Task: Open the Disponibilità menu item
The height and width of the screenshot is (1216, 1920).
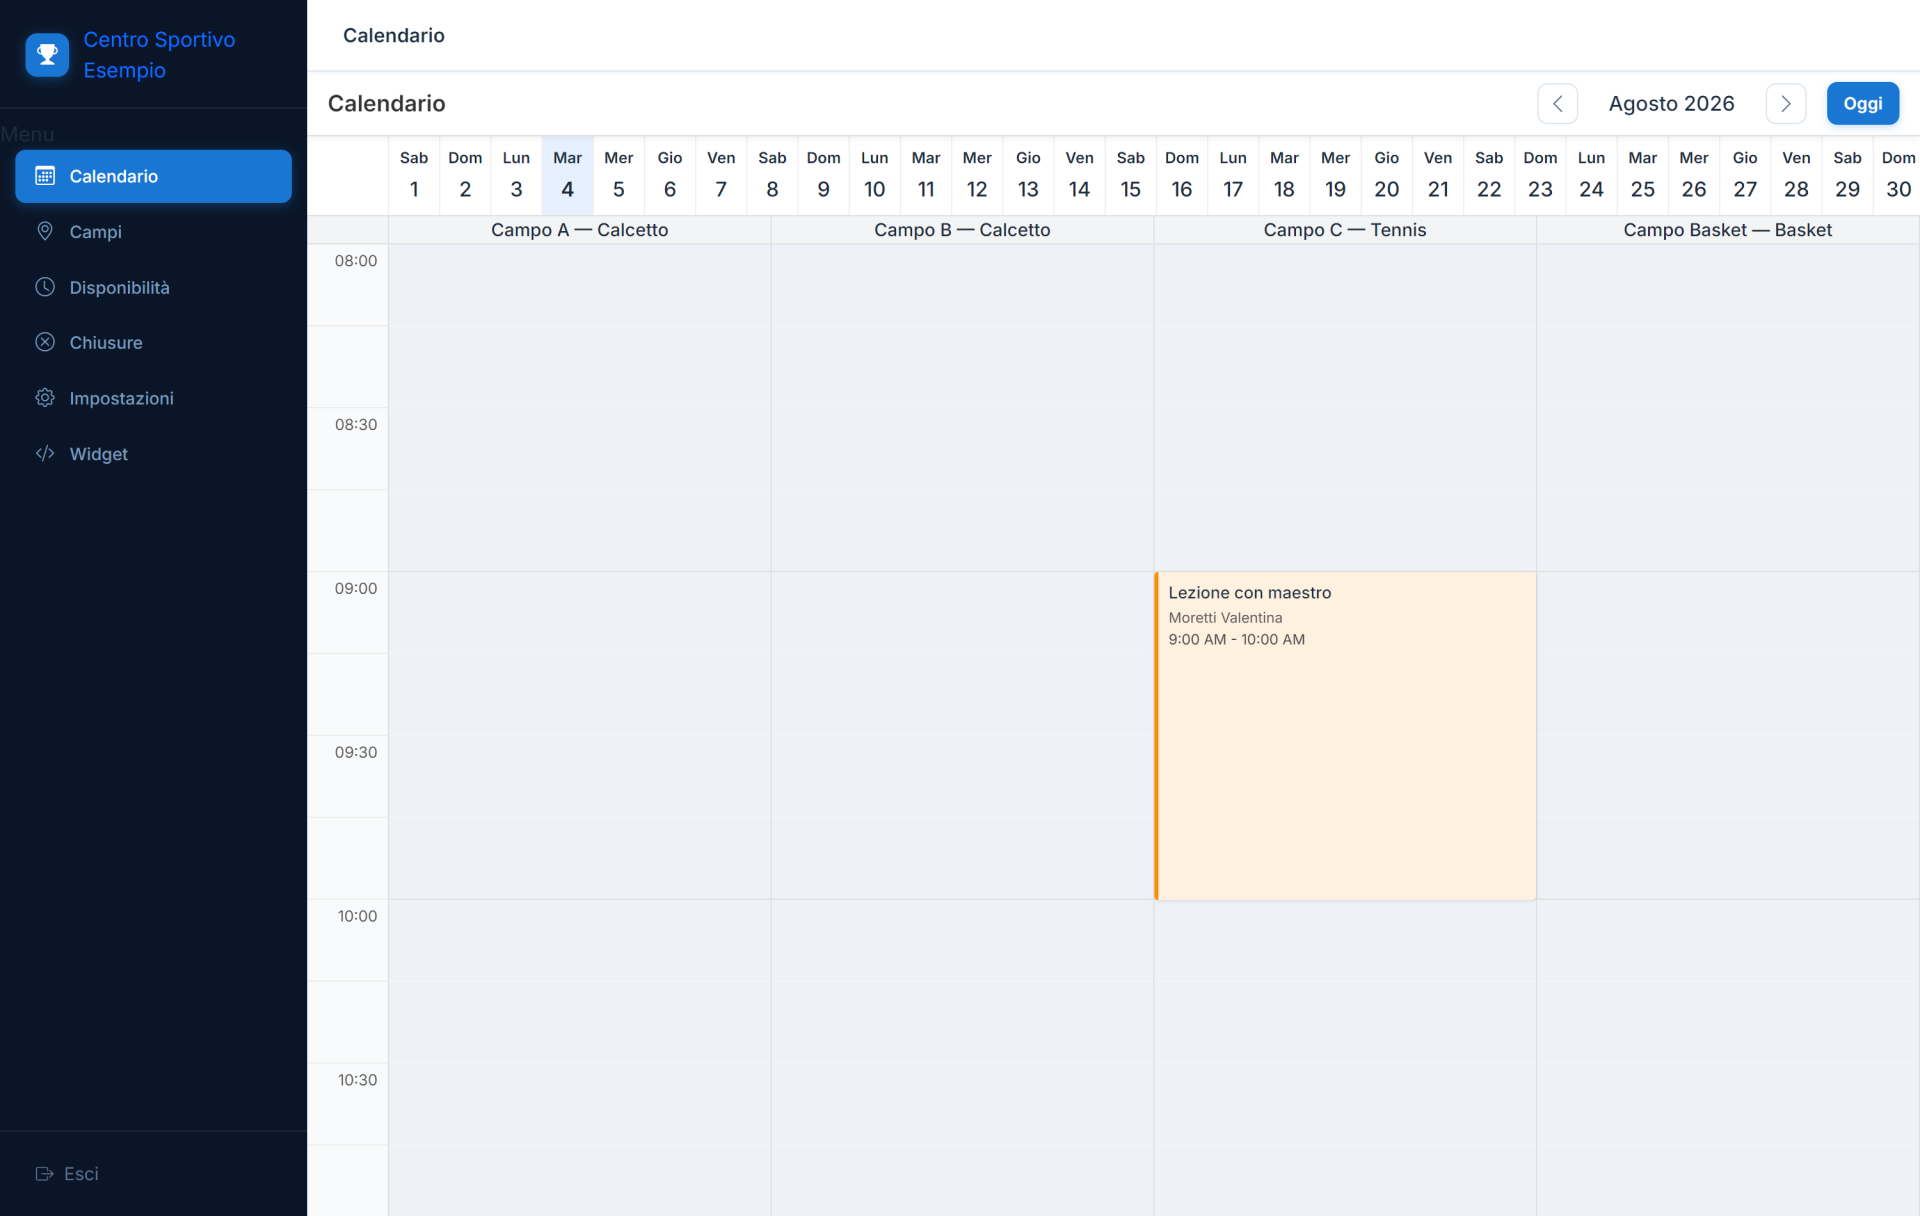Action: tap(153, 287)
